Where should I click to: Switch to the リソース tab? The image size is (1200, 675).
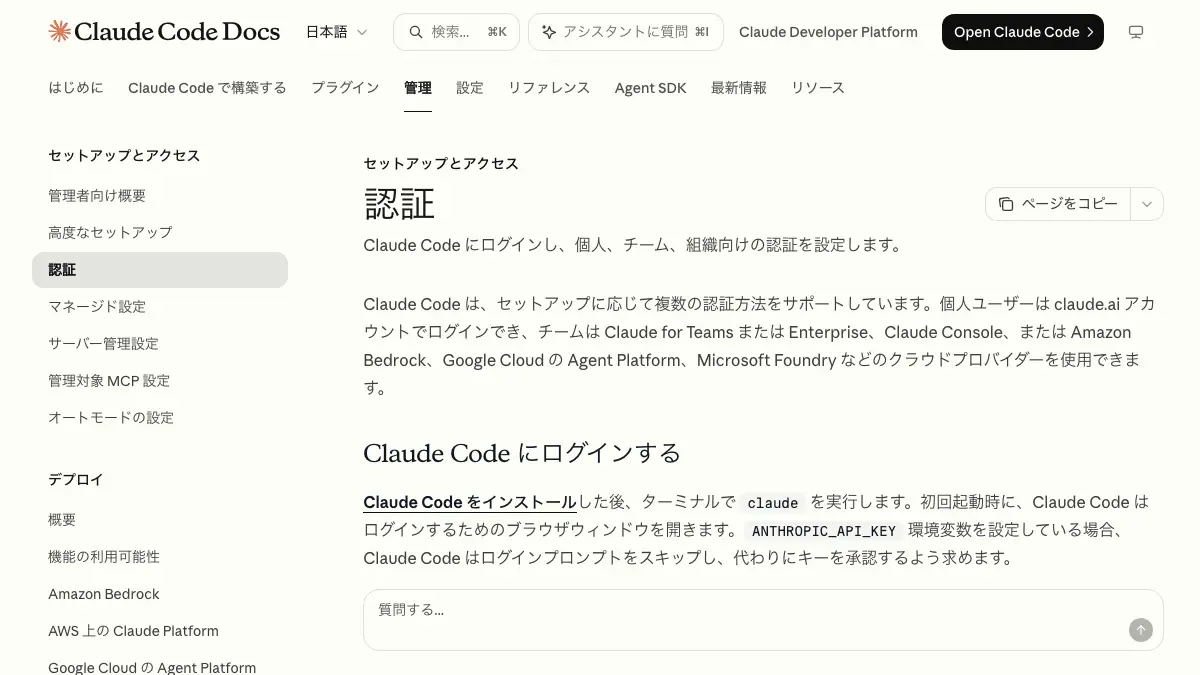[x=818, y=88]
